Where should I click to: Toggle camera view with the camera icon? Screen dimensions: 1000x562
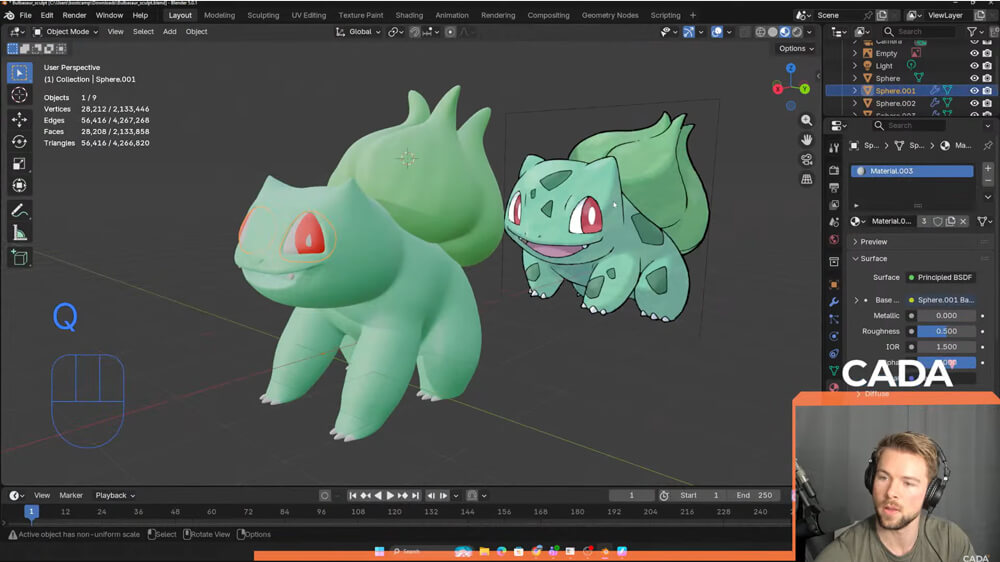click(x=807, y=160)
